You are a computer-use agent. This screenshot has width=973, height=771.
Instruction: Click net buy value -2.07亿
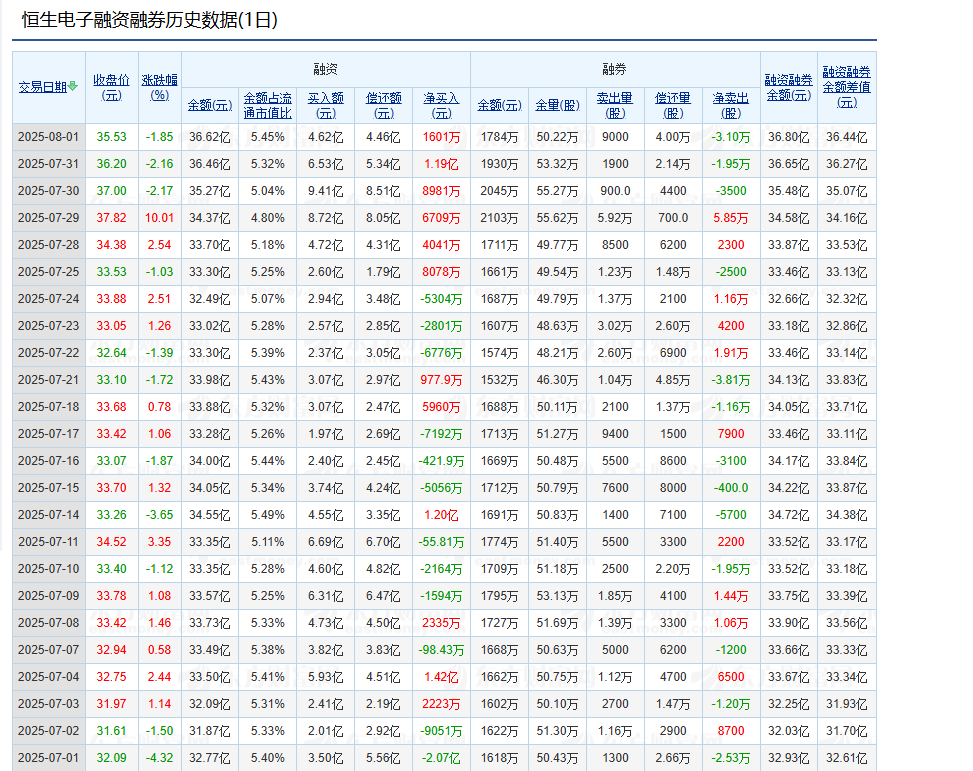441,758
